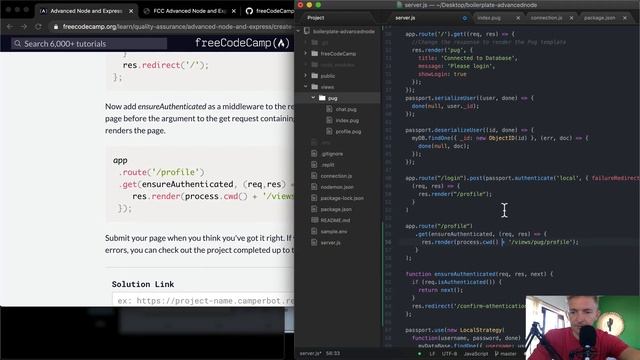This screenshot has width=640, height=360.
Task: Click LF line ending in status bar
Action: (x=432, y=354)
